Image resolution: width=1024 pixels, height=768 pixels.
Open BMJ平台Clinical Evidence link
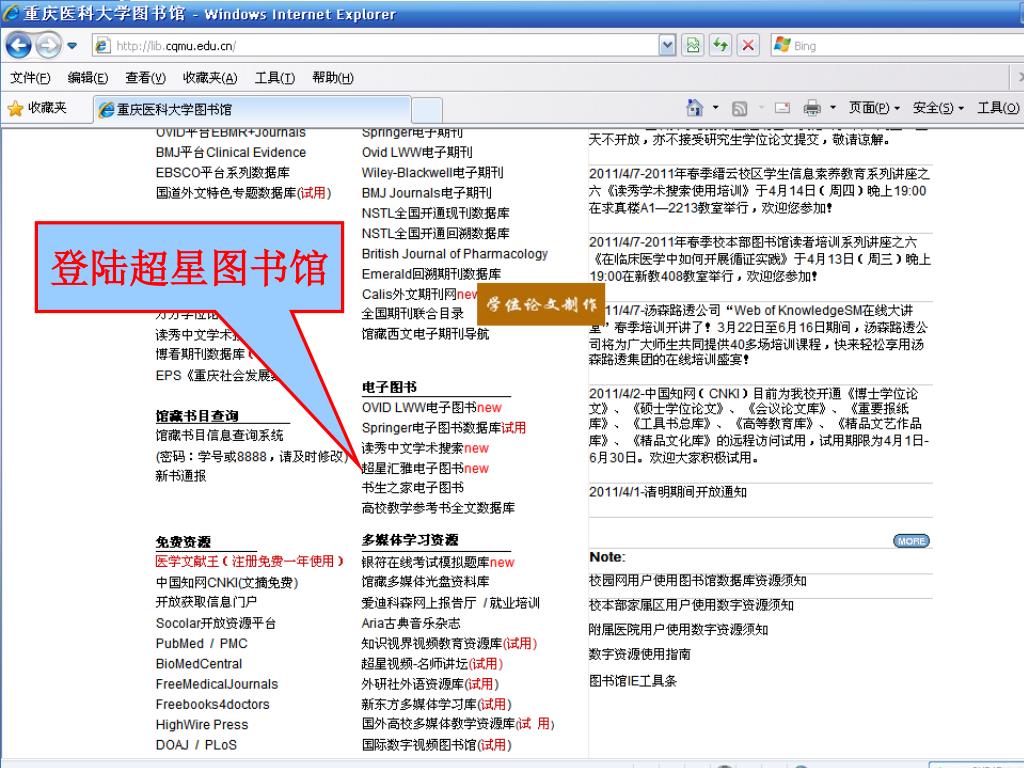[231, 152]
